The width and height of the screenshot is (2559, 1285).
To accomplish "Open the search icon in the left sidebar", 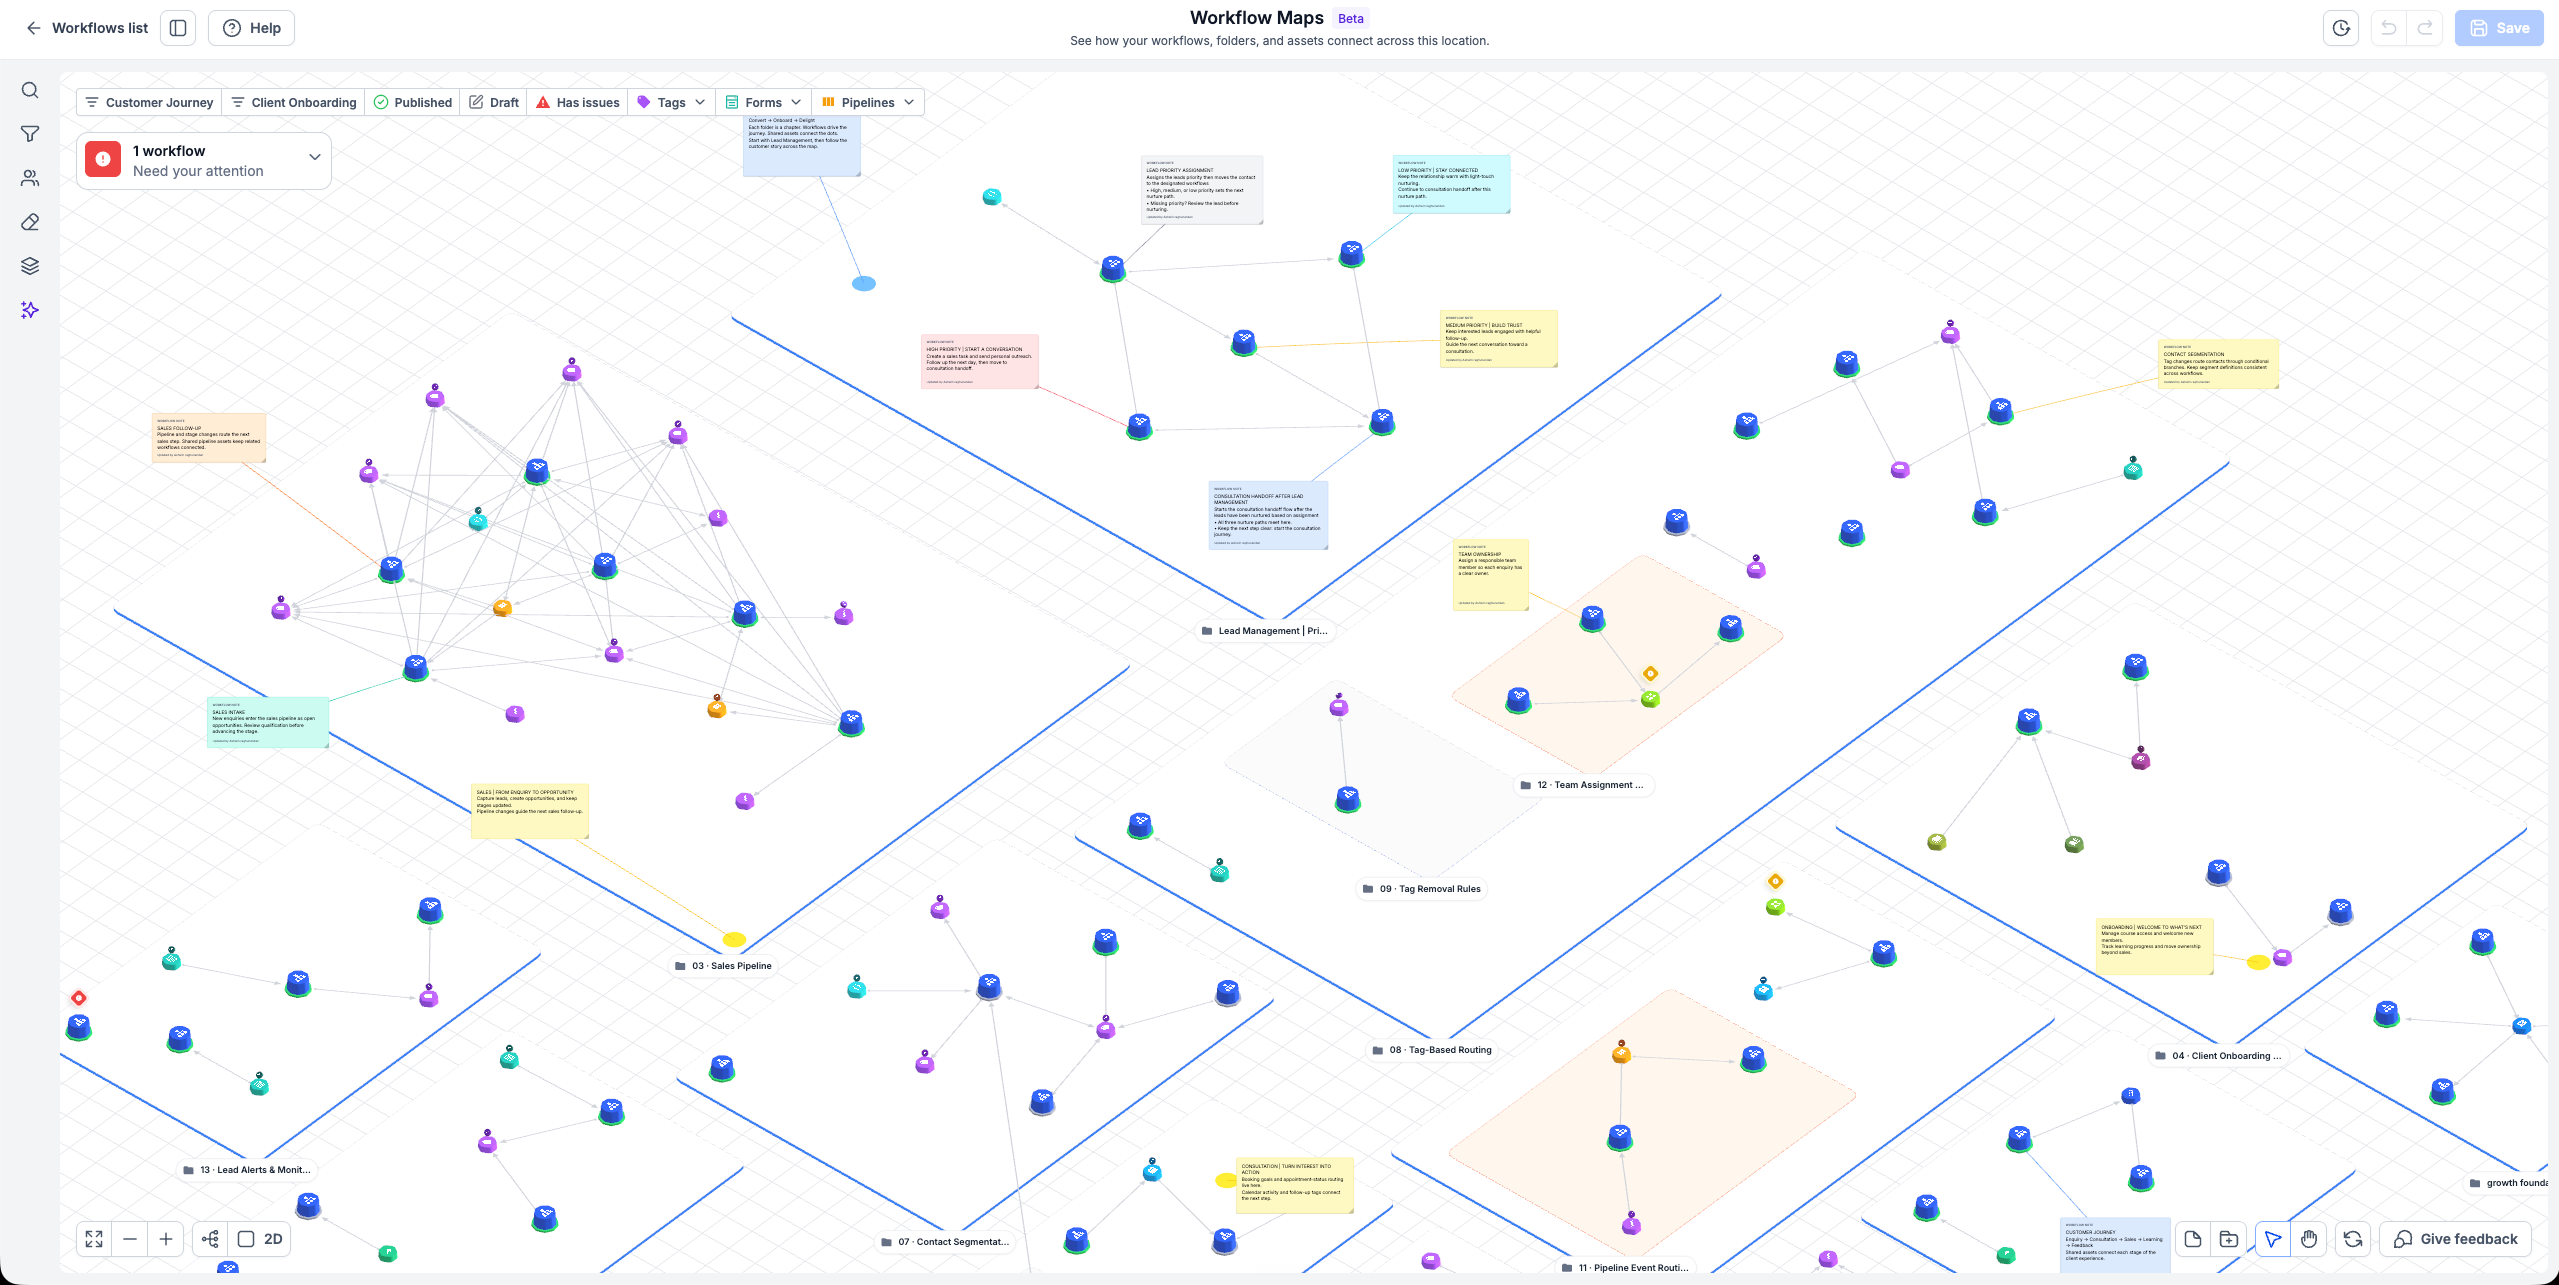I will pos(30,90).
